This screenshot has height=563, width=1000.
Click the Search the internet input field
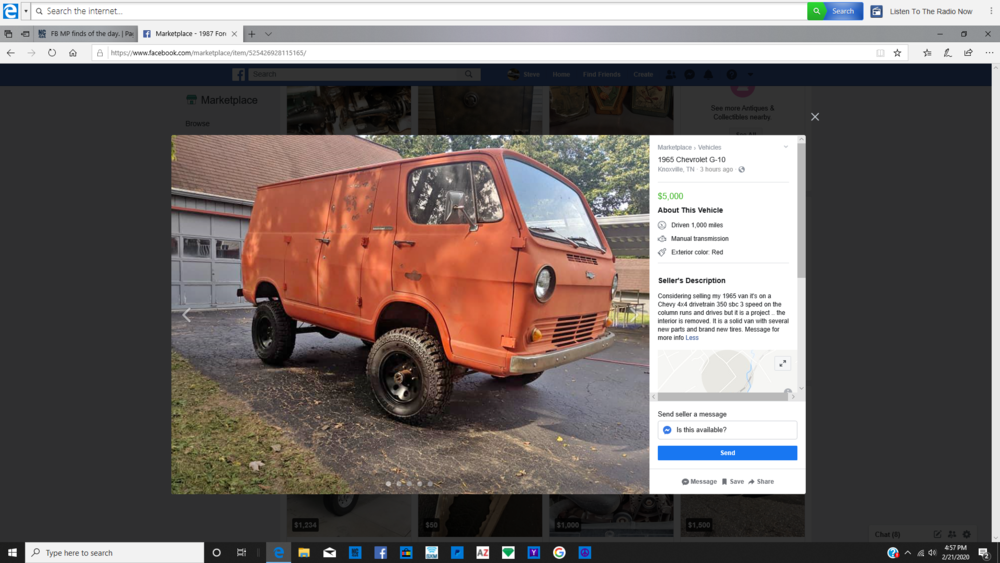coord(420,11)
